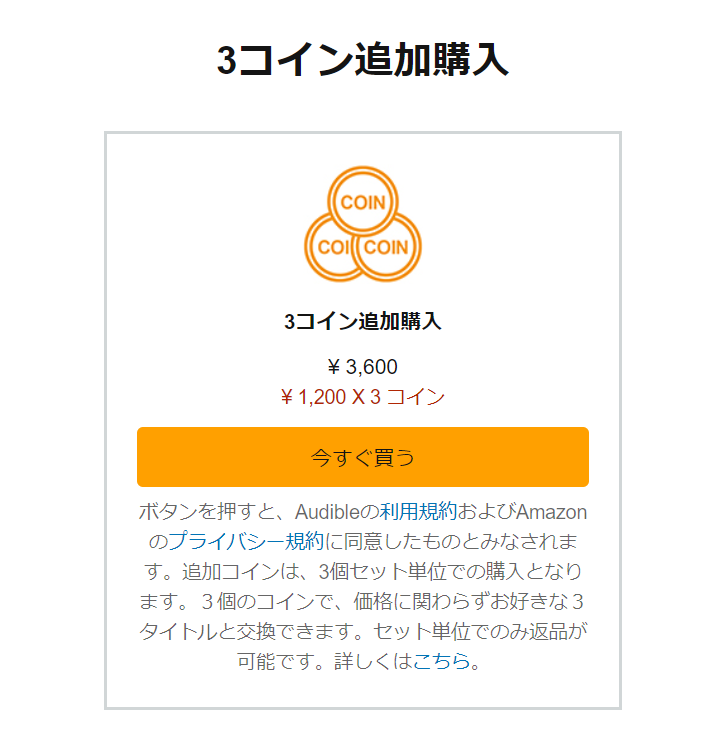The width and height of the screenshot is (714, 732).
Task: Click the ¥3,600 total price
Action: (x=363, y=367)
